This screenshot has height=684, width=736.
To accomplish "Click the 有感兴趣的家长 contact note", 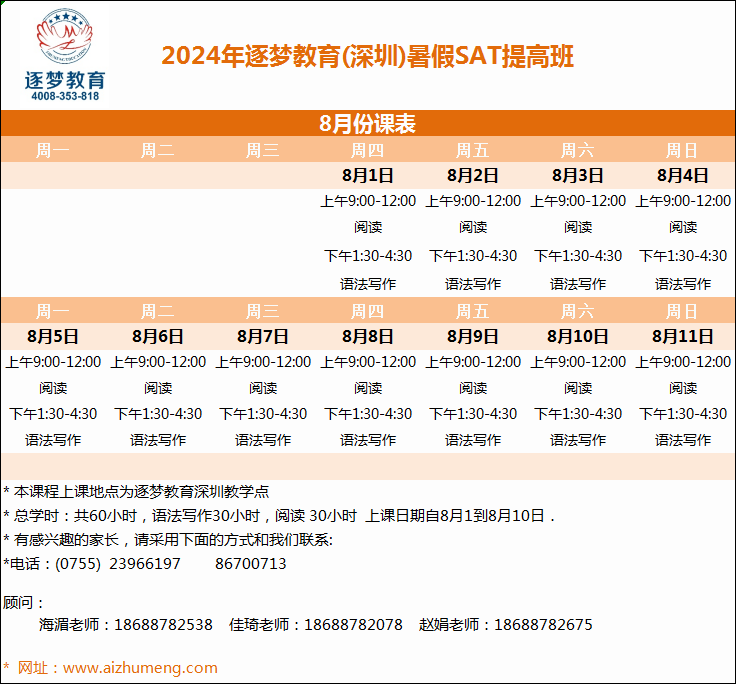I will [168, 540].
